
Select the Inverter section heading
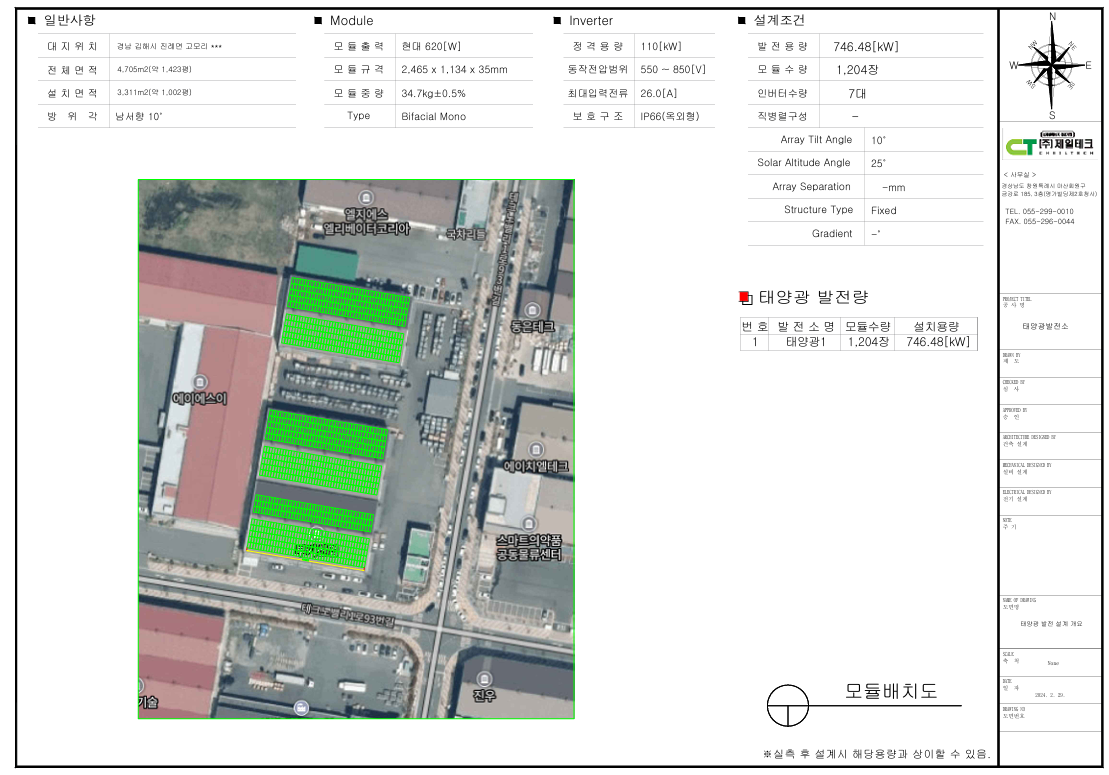pos(590,21)
